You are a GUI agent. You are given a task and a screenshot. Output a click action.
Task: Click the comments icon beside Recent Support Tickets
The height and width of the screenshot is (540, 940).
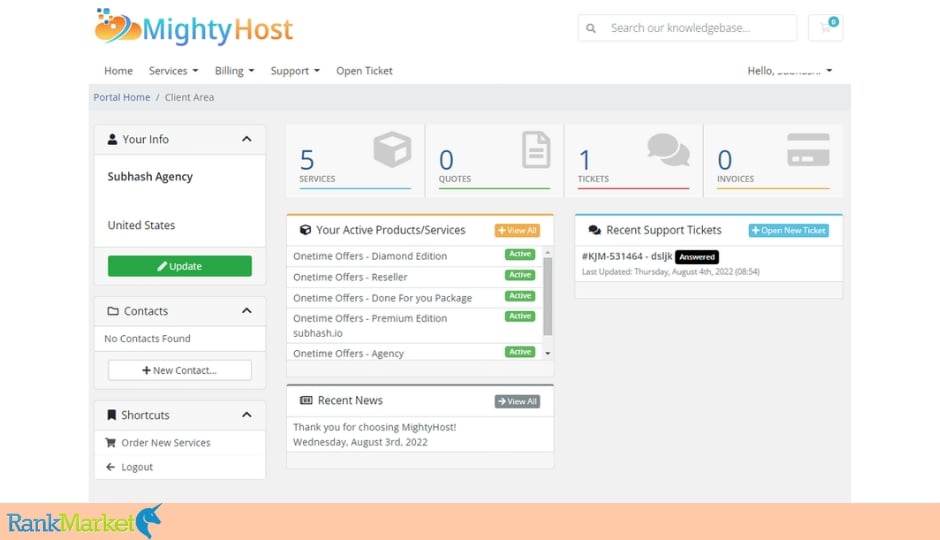[595, 230]
